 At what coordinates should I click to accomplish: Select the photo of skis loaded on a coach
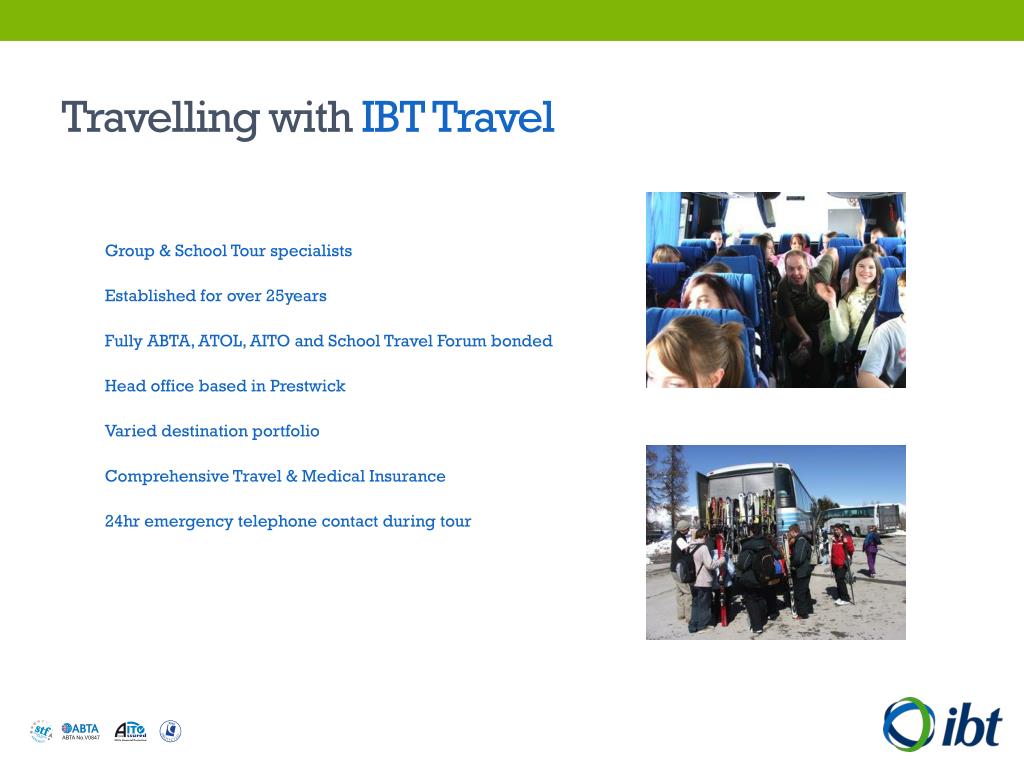pos(776,543)
